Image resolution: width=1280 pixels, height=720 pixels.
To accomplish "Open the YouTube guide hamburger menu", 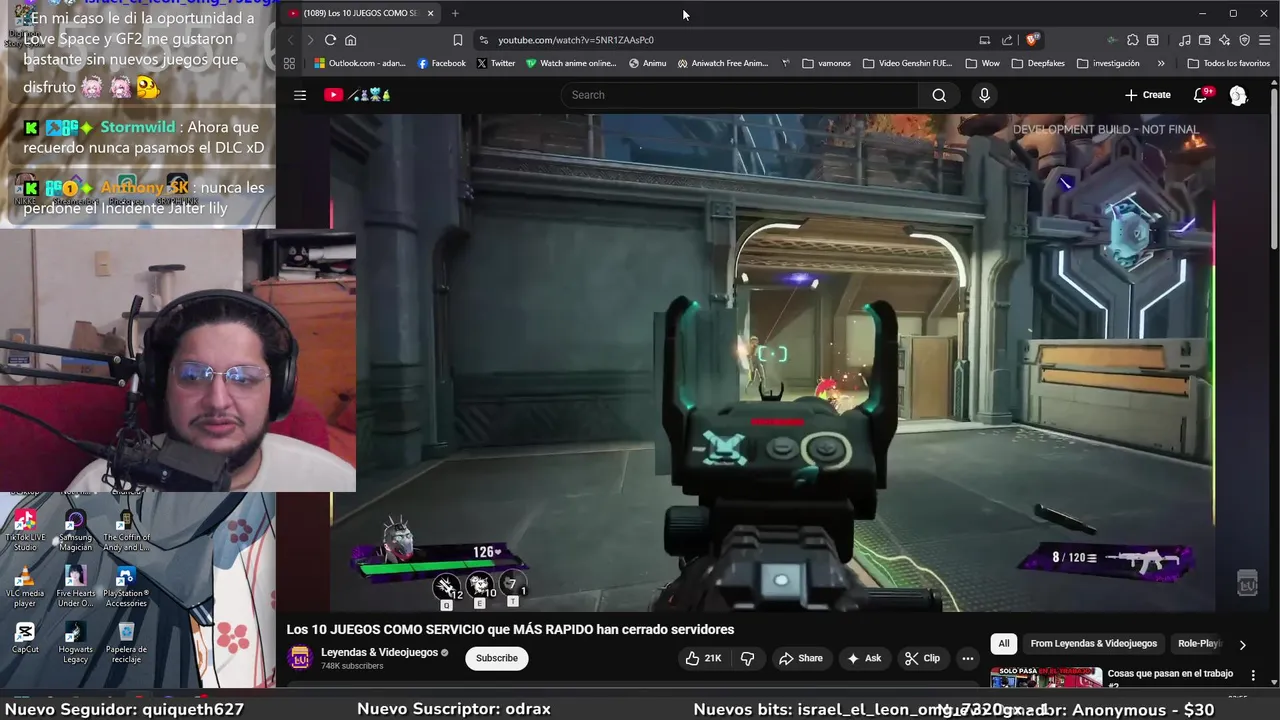I will tap(300, 95).
